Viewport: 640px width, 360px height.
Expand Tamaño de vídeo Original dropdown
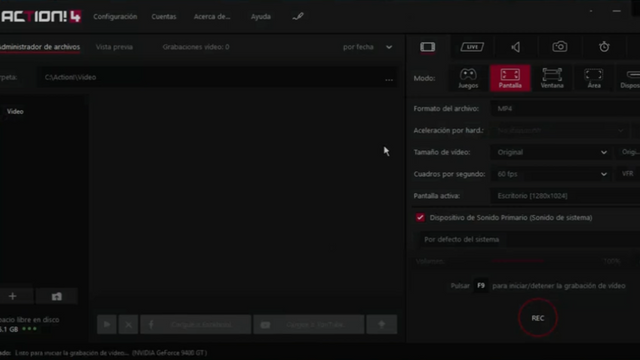tap(551, 152)
